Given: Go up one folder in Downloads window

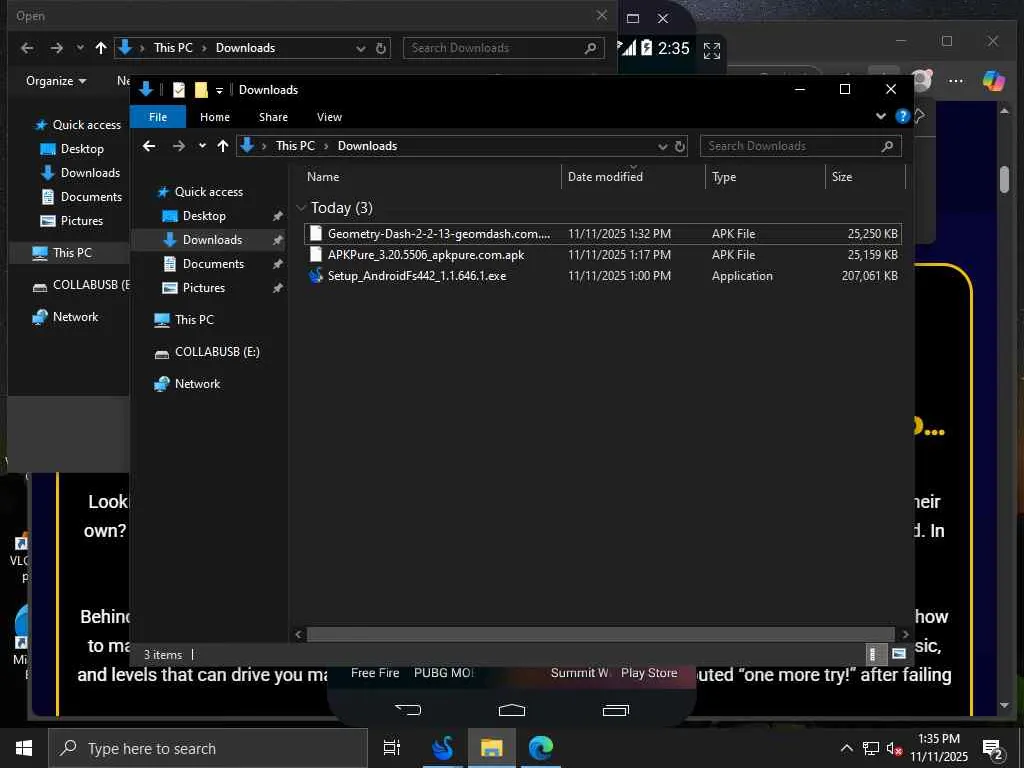Looking at the screenshot, I should (x=223, y=146).
